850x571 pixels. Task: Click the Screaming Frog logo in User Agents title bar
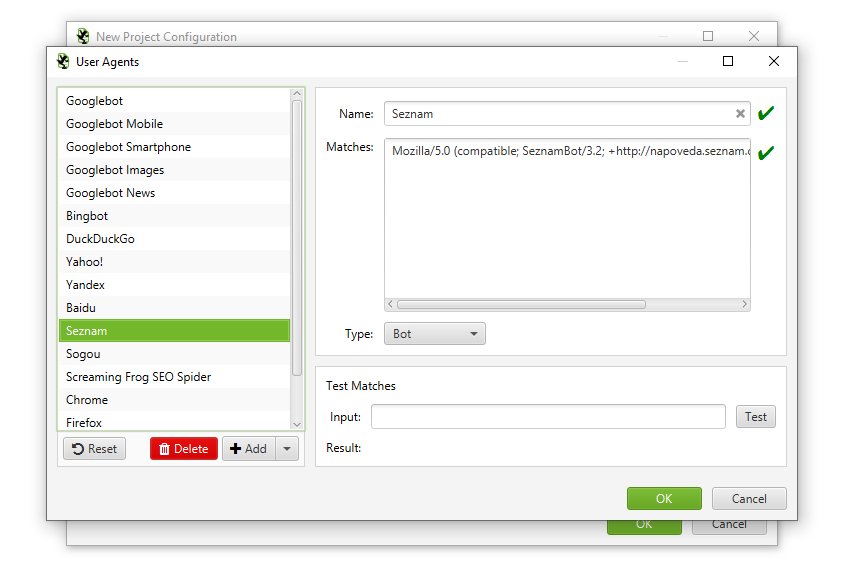click(x=63, y=61)
